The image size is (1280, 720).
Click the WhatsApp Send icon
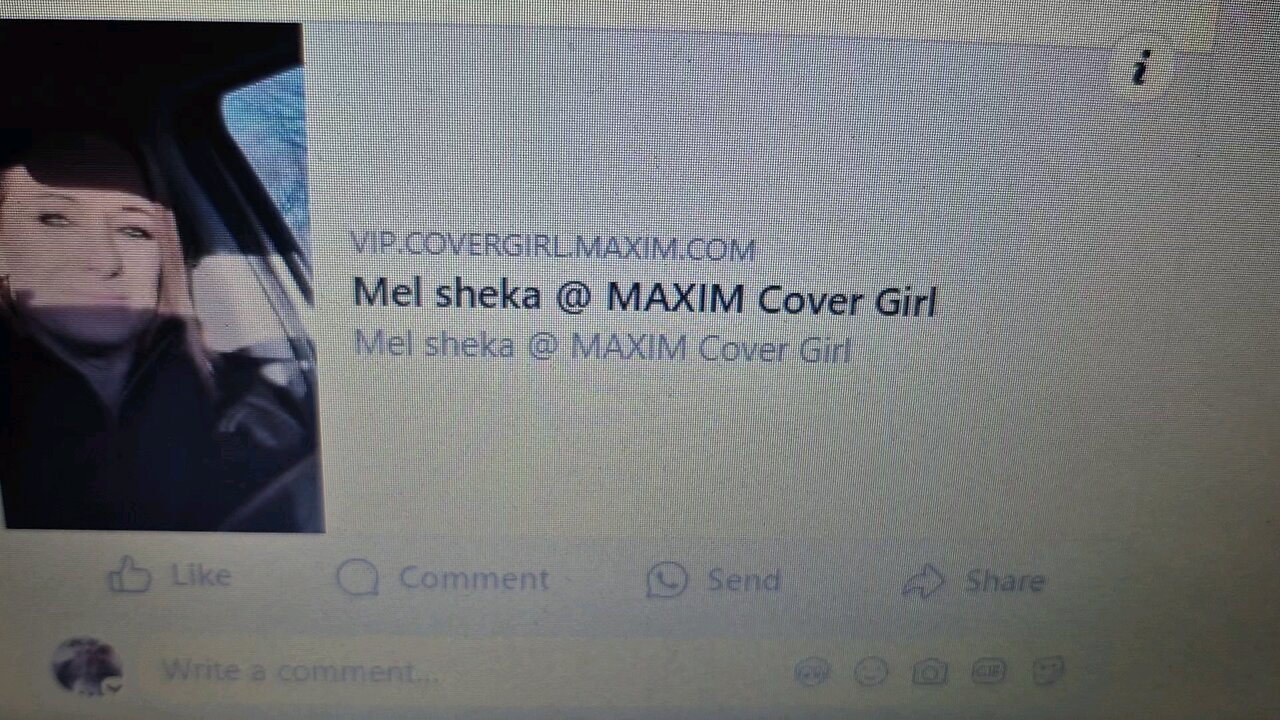tap(667, 580)
